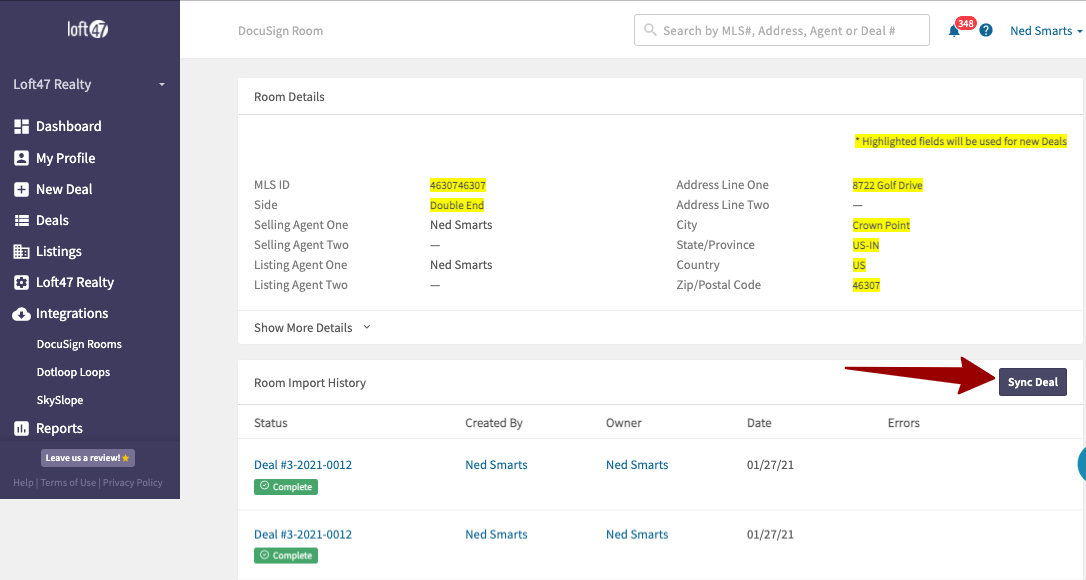Click the My Profile person icon
Image resolution: width=1086 pixels, height=580 pixels.
(21, 158)
